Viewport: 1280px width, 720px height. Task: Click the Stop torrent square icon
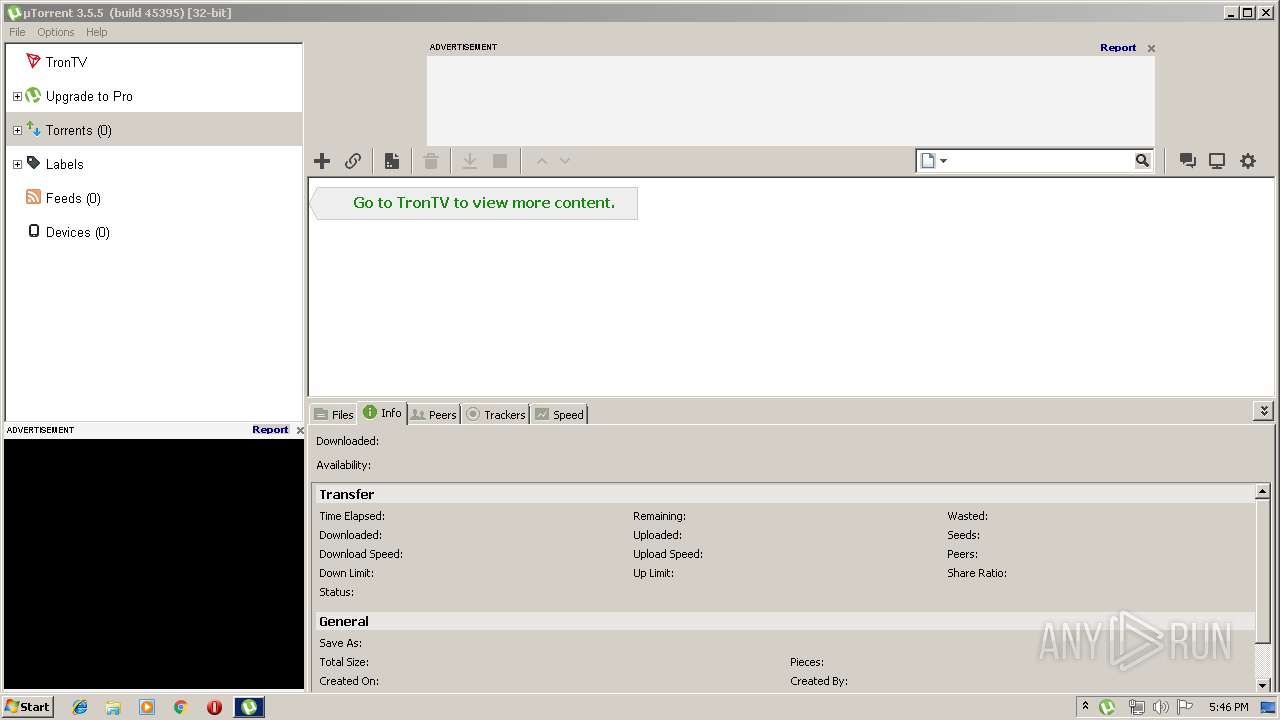pyautogui.click(x=500, y=161)
